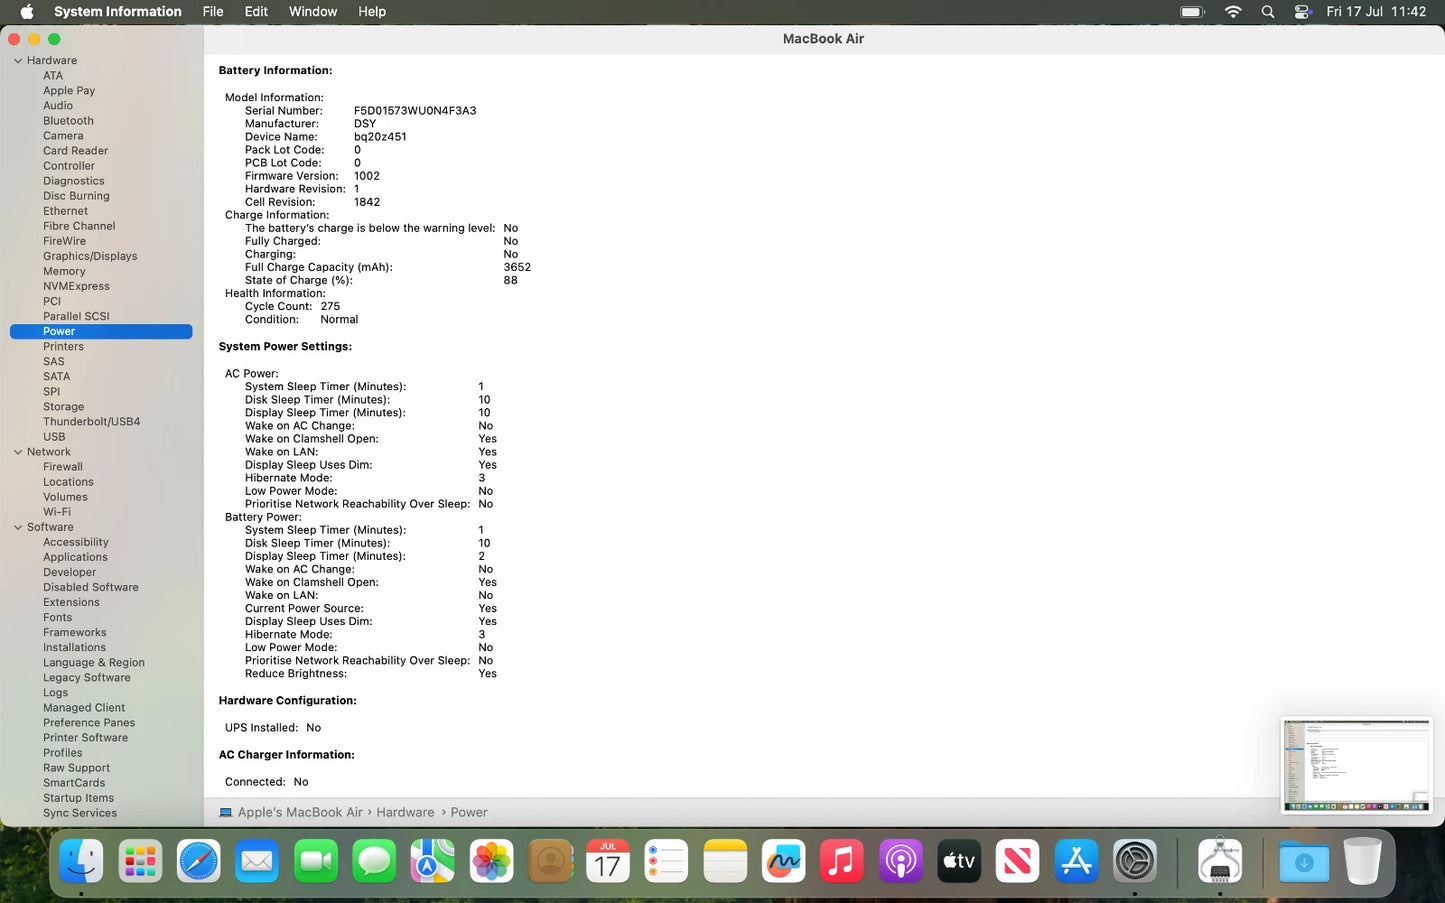
Task: Select NVMExpress in the sidebar
Action: pyautogui.click(x=76, y=286)
